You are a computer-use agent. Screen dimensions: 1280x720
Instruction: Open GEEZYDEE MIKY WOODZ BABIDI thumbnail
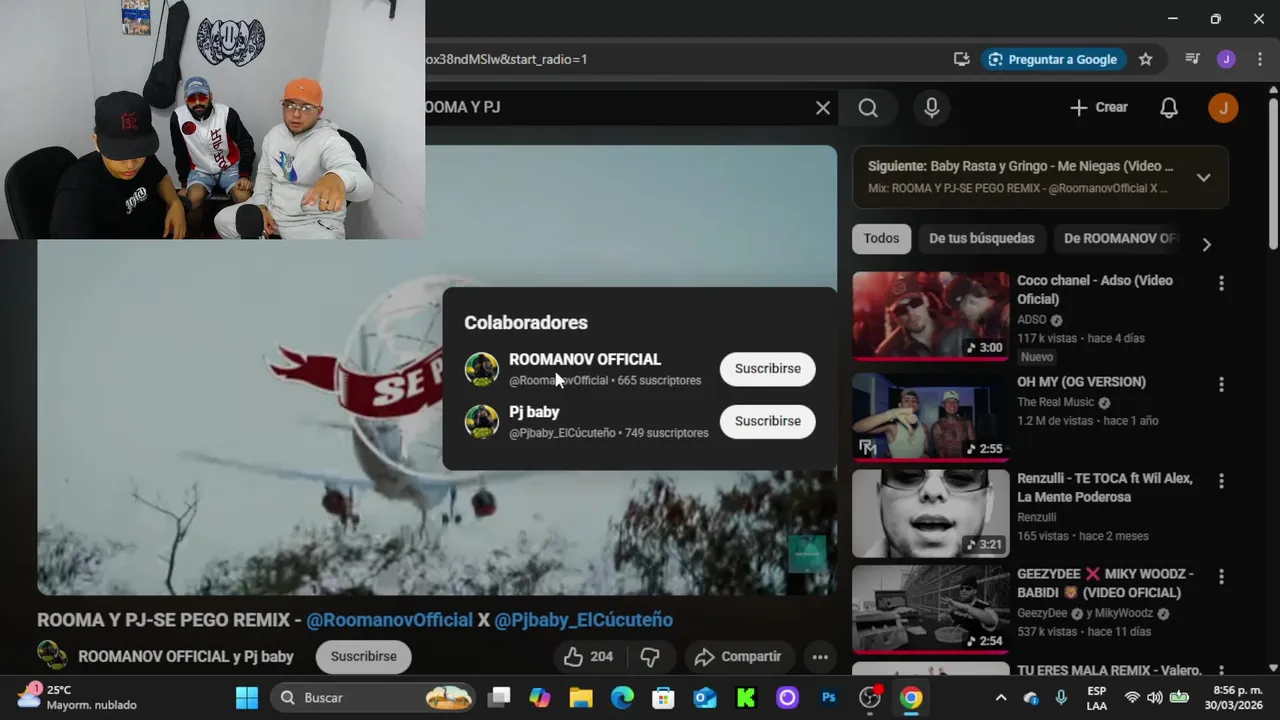(x=930, y=610)
